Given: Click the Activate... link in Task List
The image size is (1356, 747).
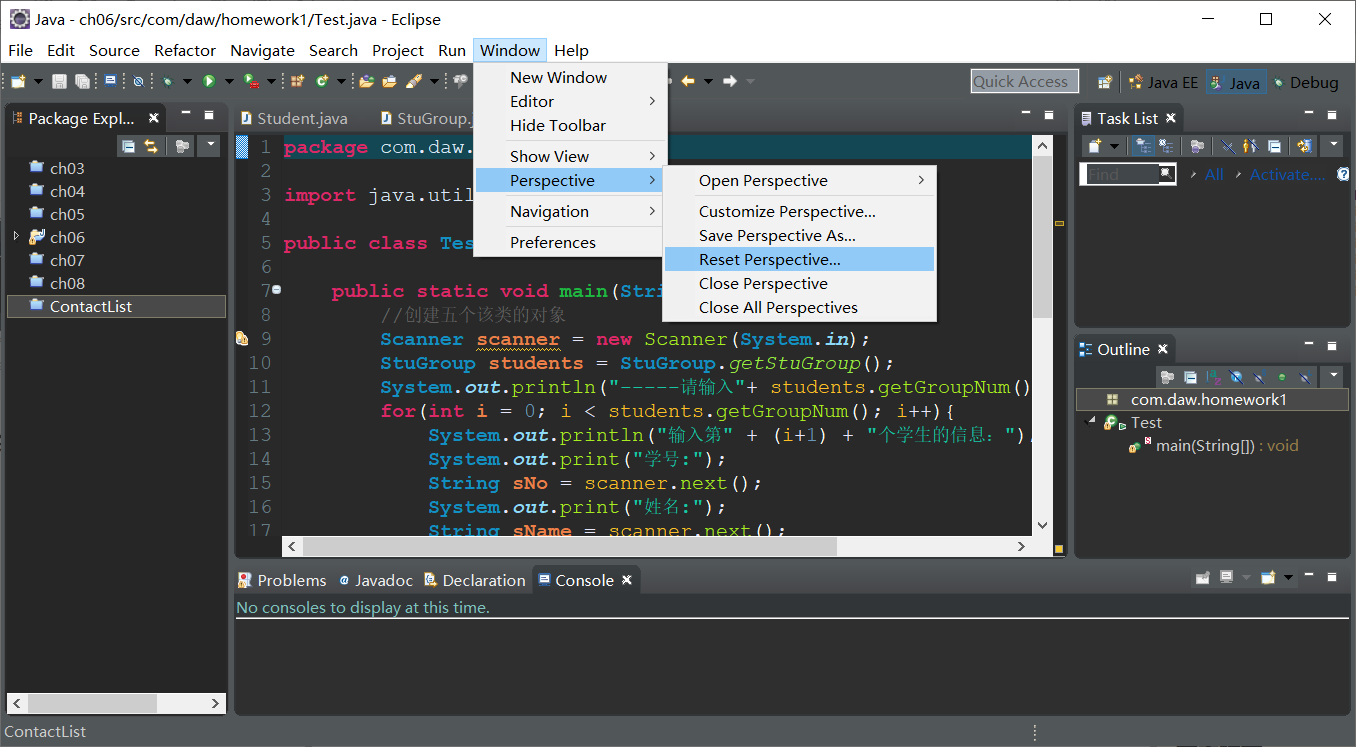Looking at the screenshot, I should pyautogui.click(x=1287, y=174).
